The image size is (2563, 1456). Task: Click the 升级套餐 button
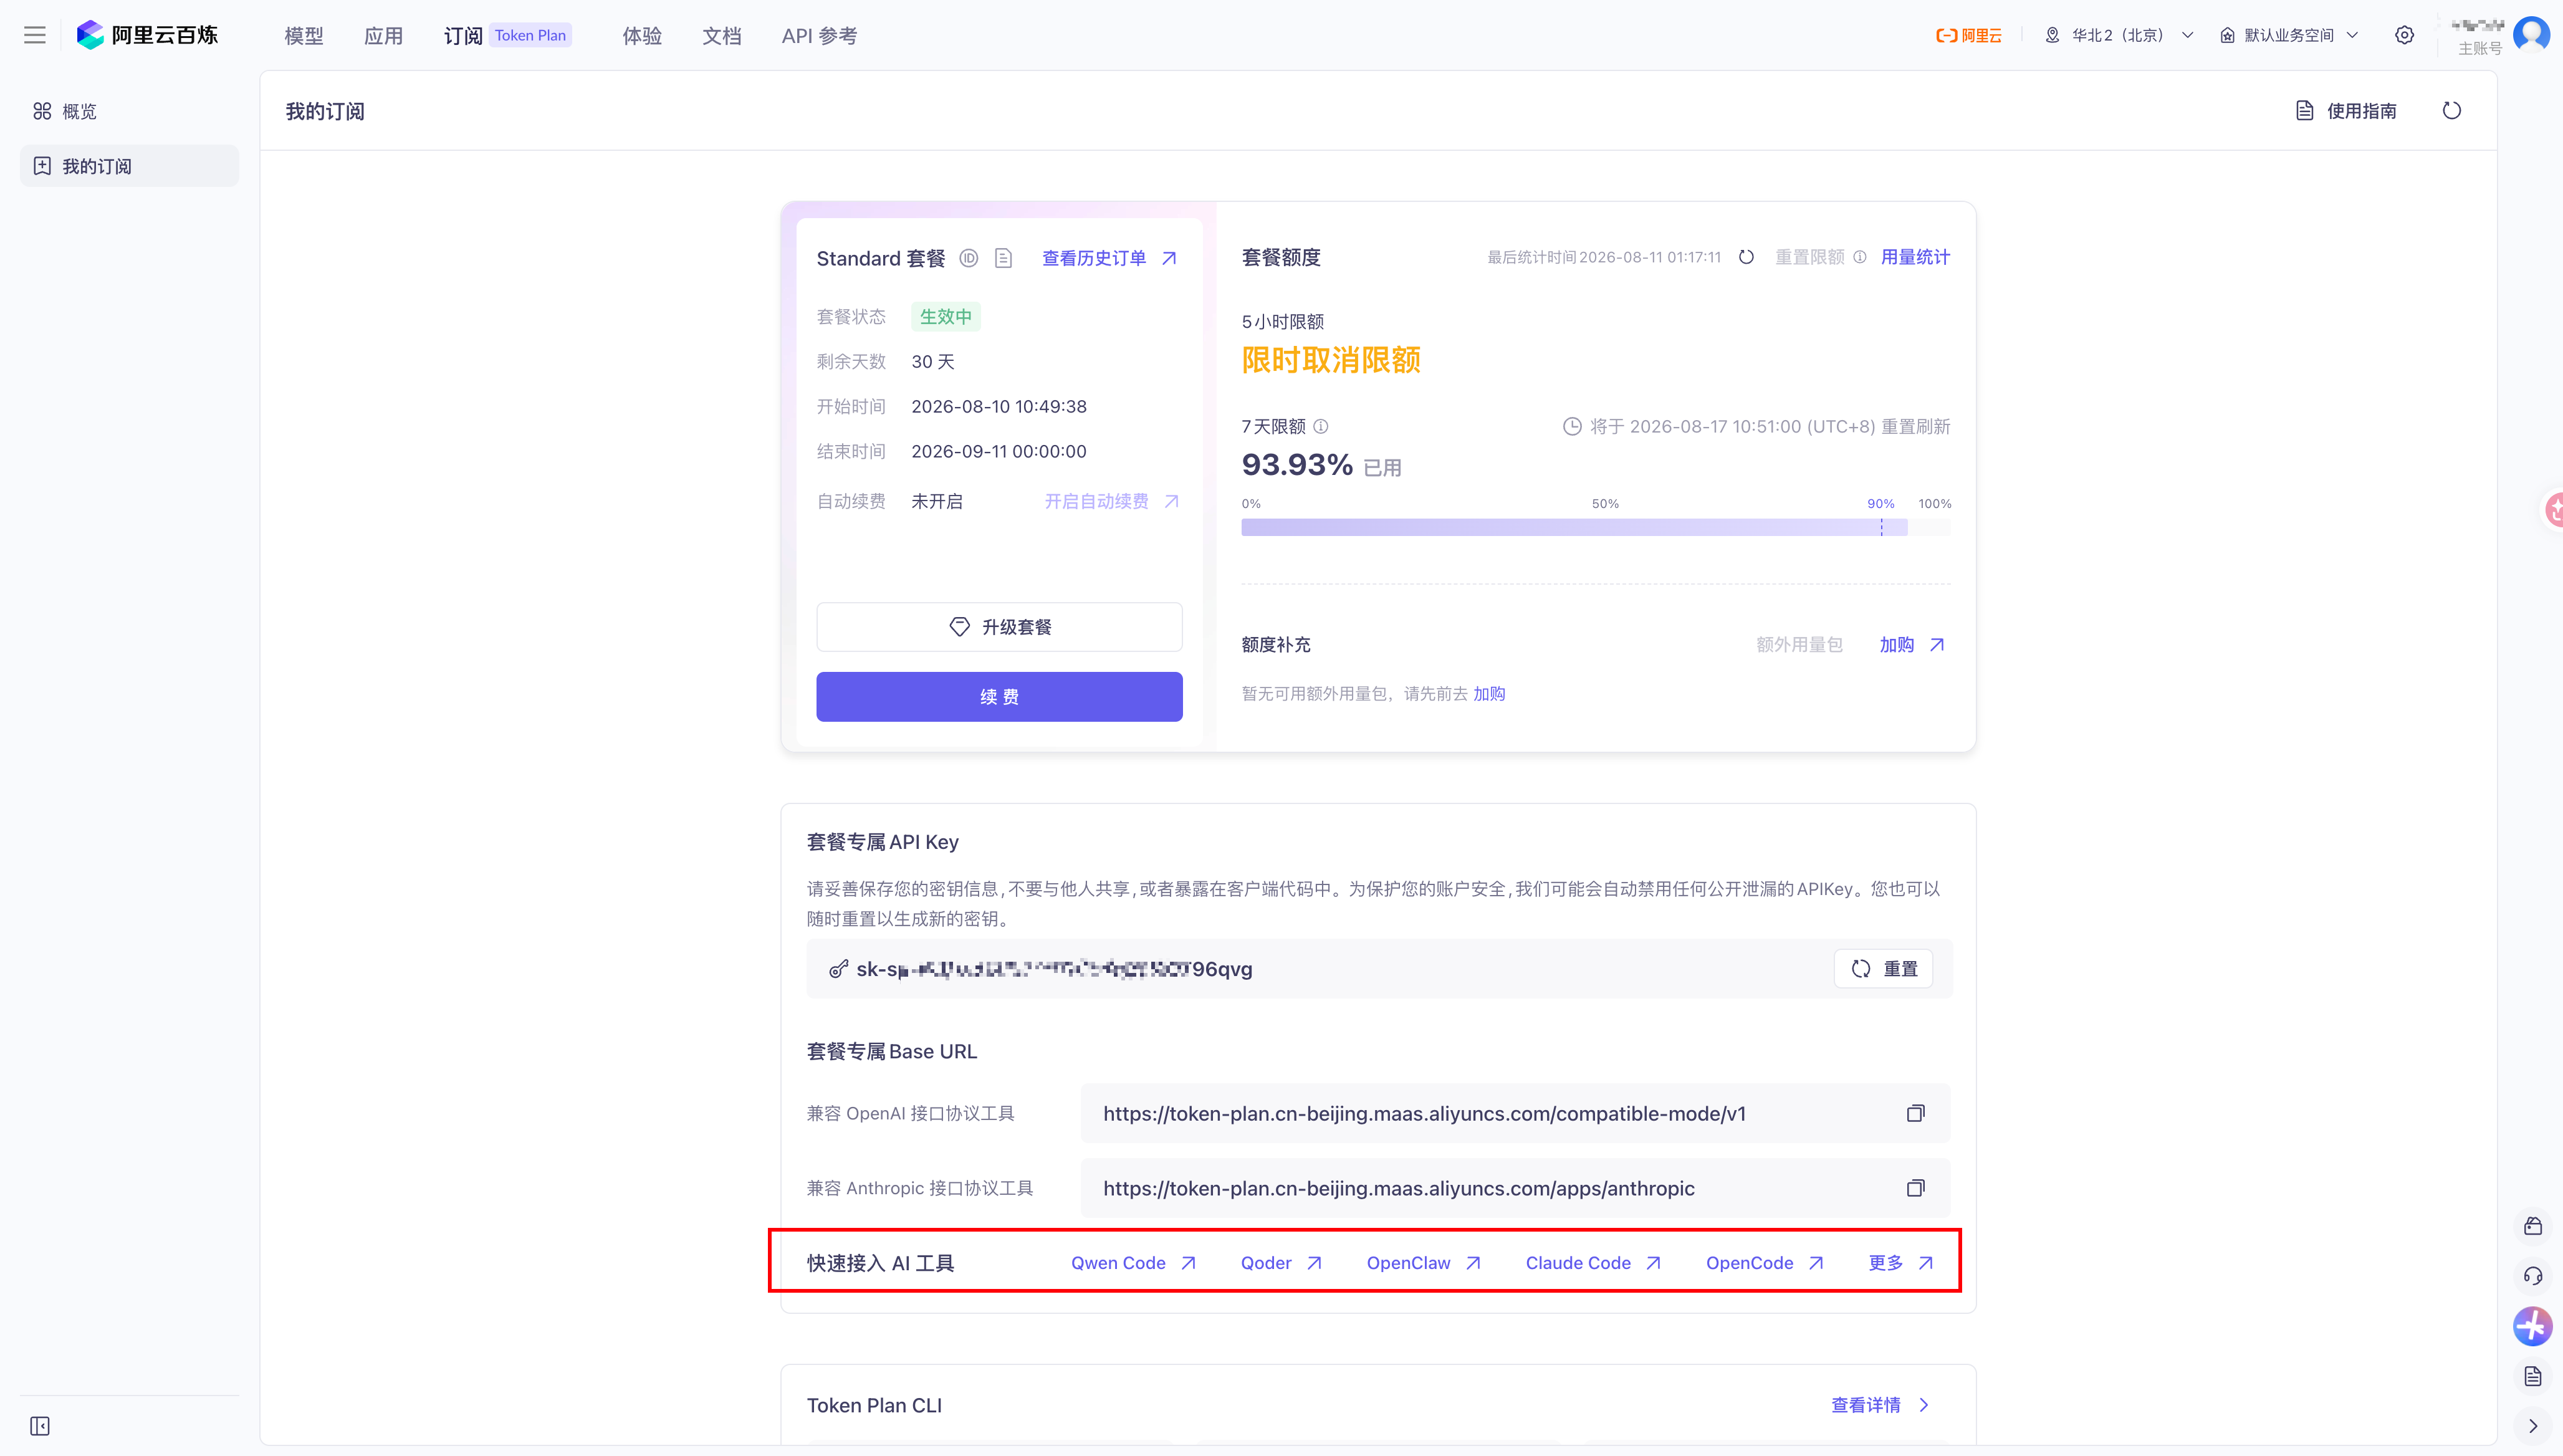[x=999, y=627]
